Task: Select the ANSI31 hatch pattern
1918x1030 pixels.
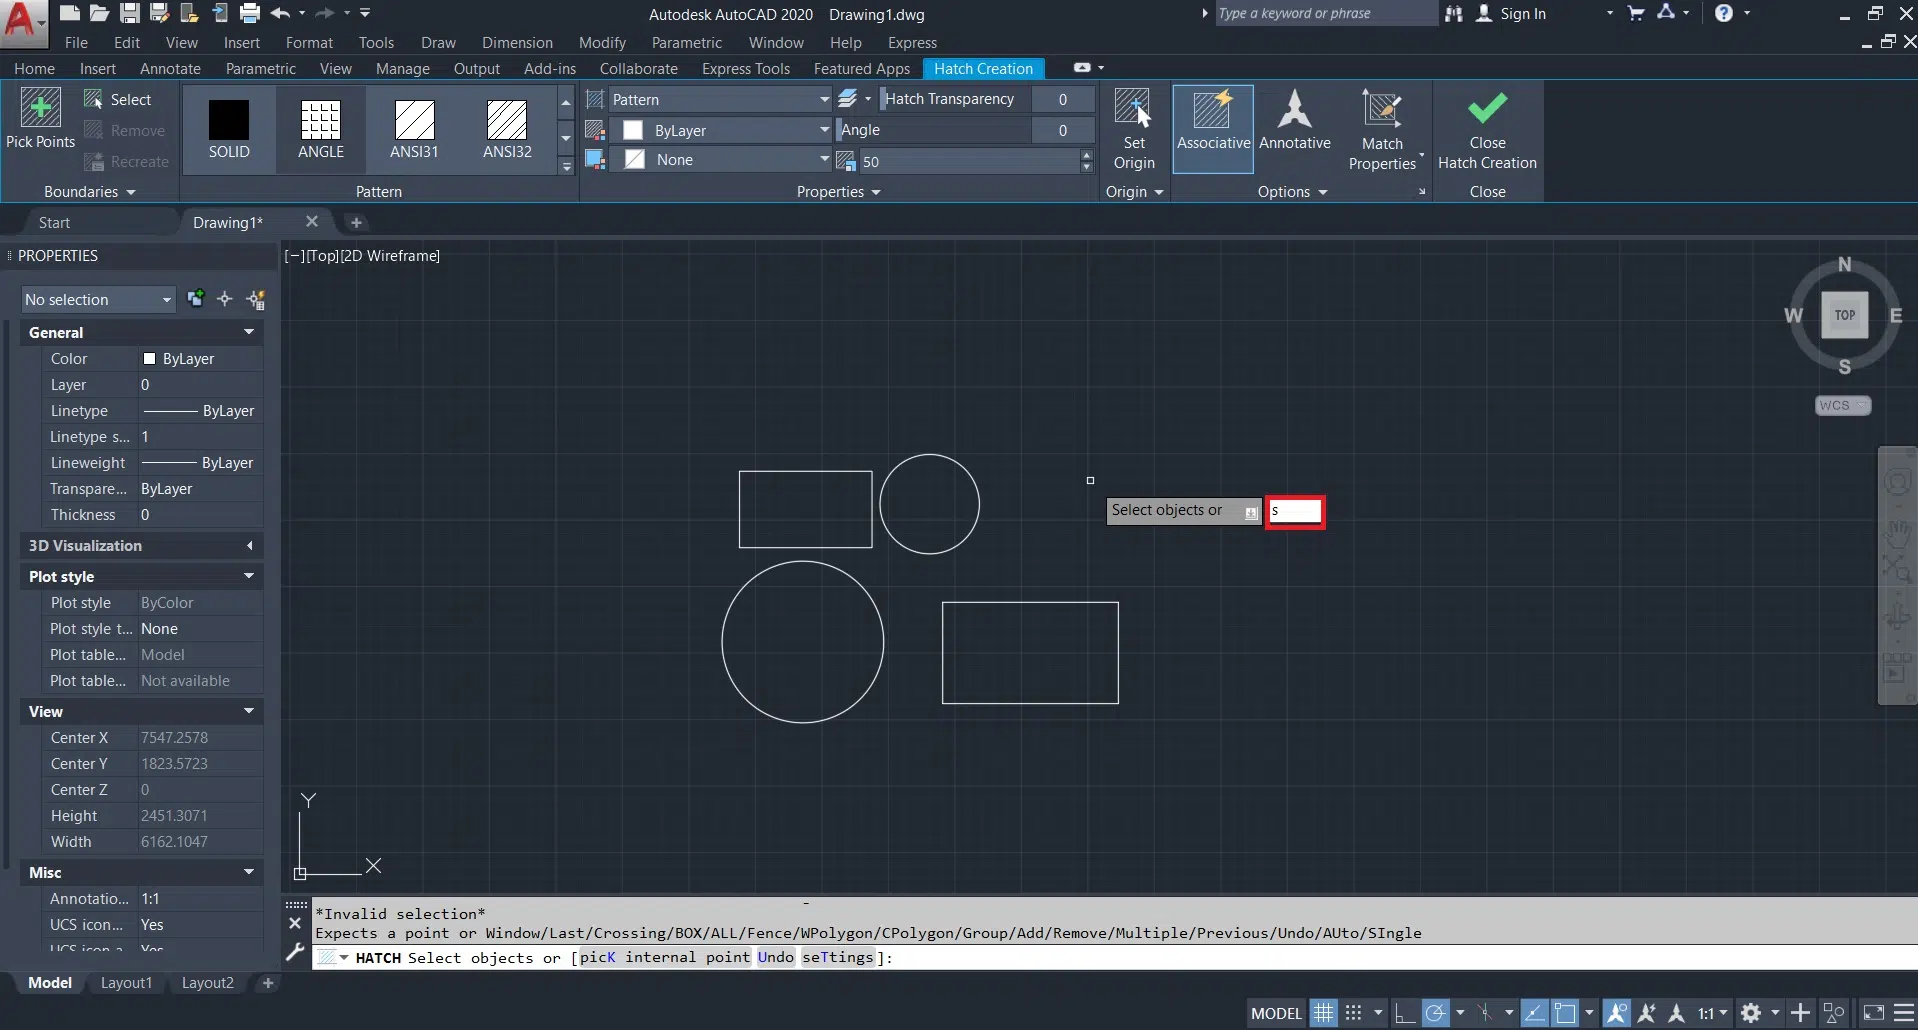Action: point(414,121)
